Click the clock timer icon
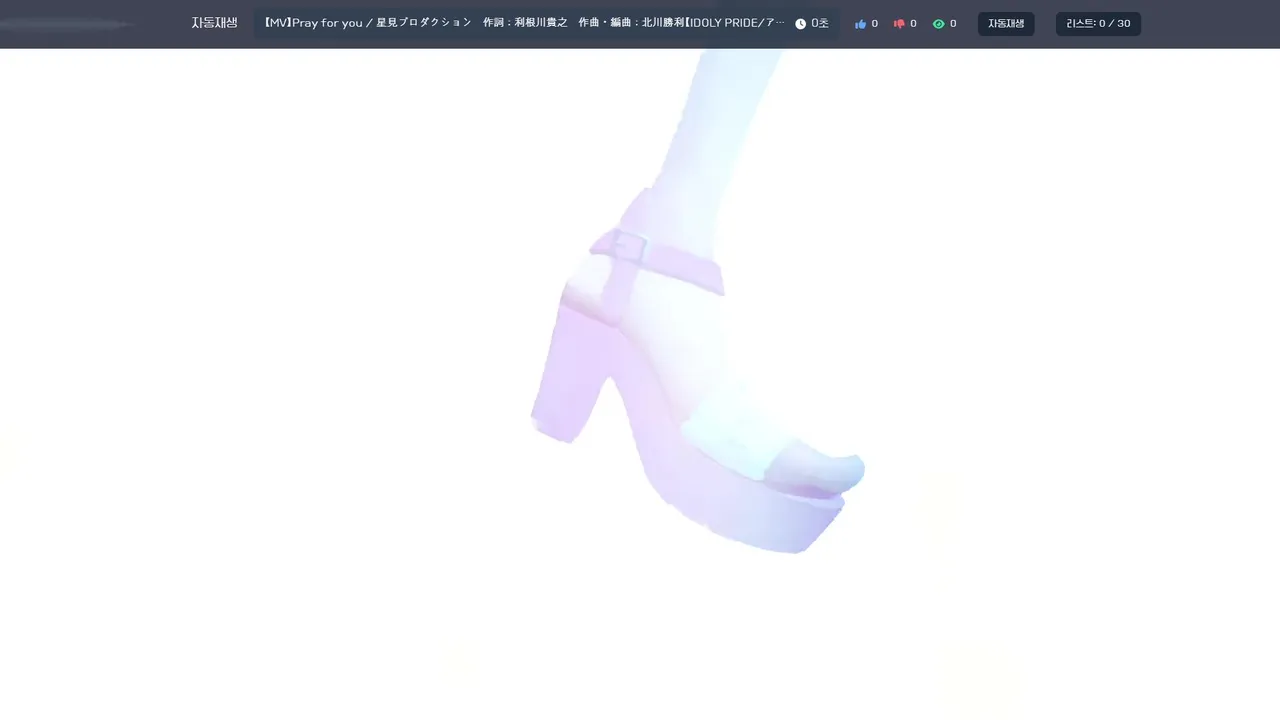The height and width of the screenshot is (720, 1280). [x=801, y=24]
